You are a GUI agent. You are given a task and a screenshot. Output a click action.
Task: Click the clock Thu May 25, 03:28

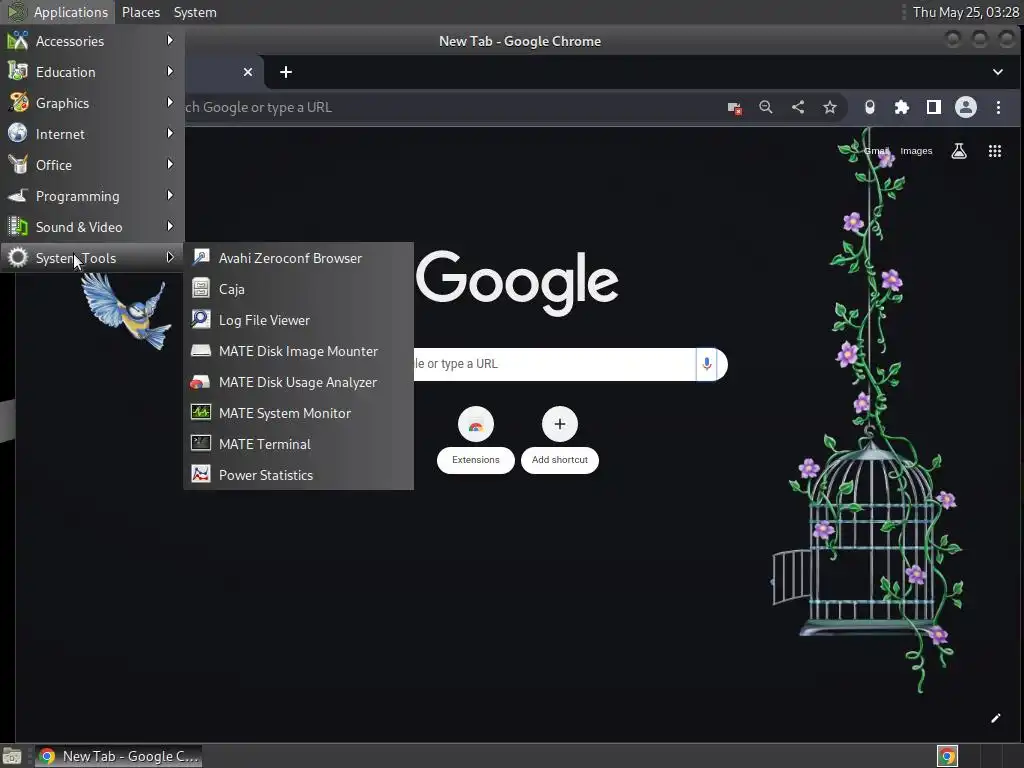965,12
